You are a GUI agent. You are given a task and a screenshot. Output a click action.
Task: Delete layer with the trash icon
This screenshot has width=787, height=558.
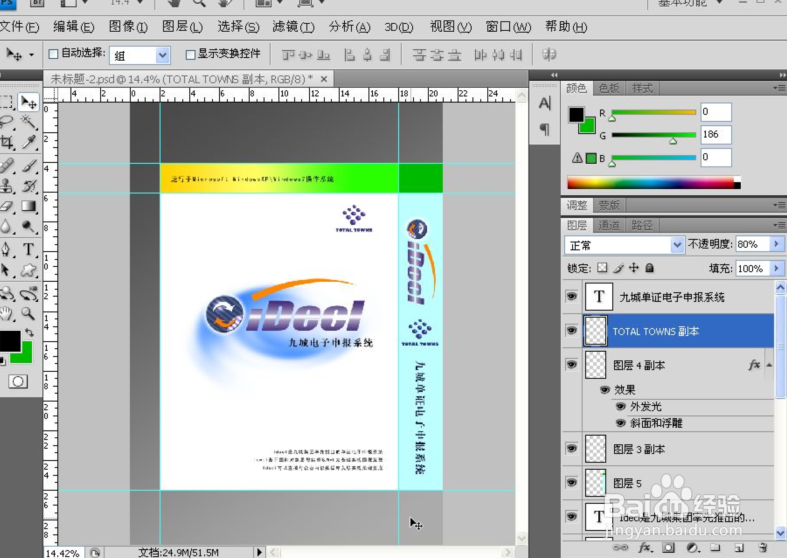[x=763, y=547]
